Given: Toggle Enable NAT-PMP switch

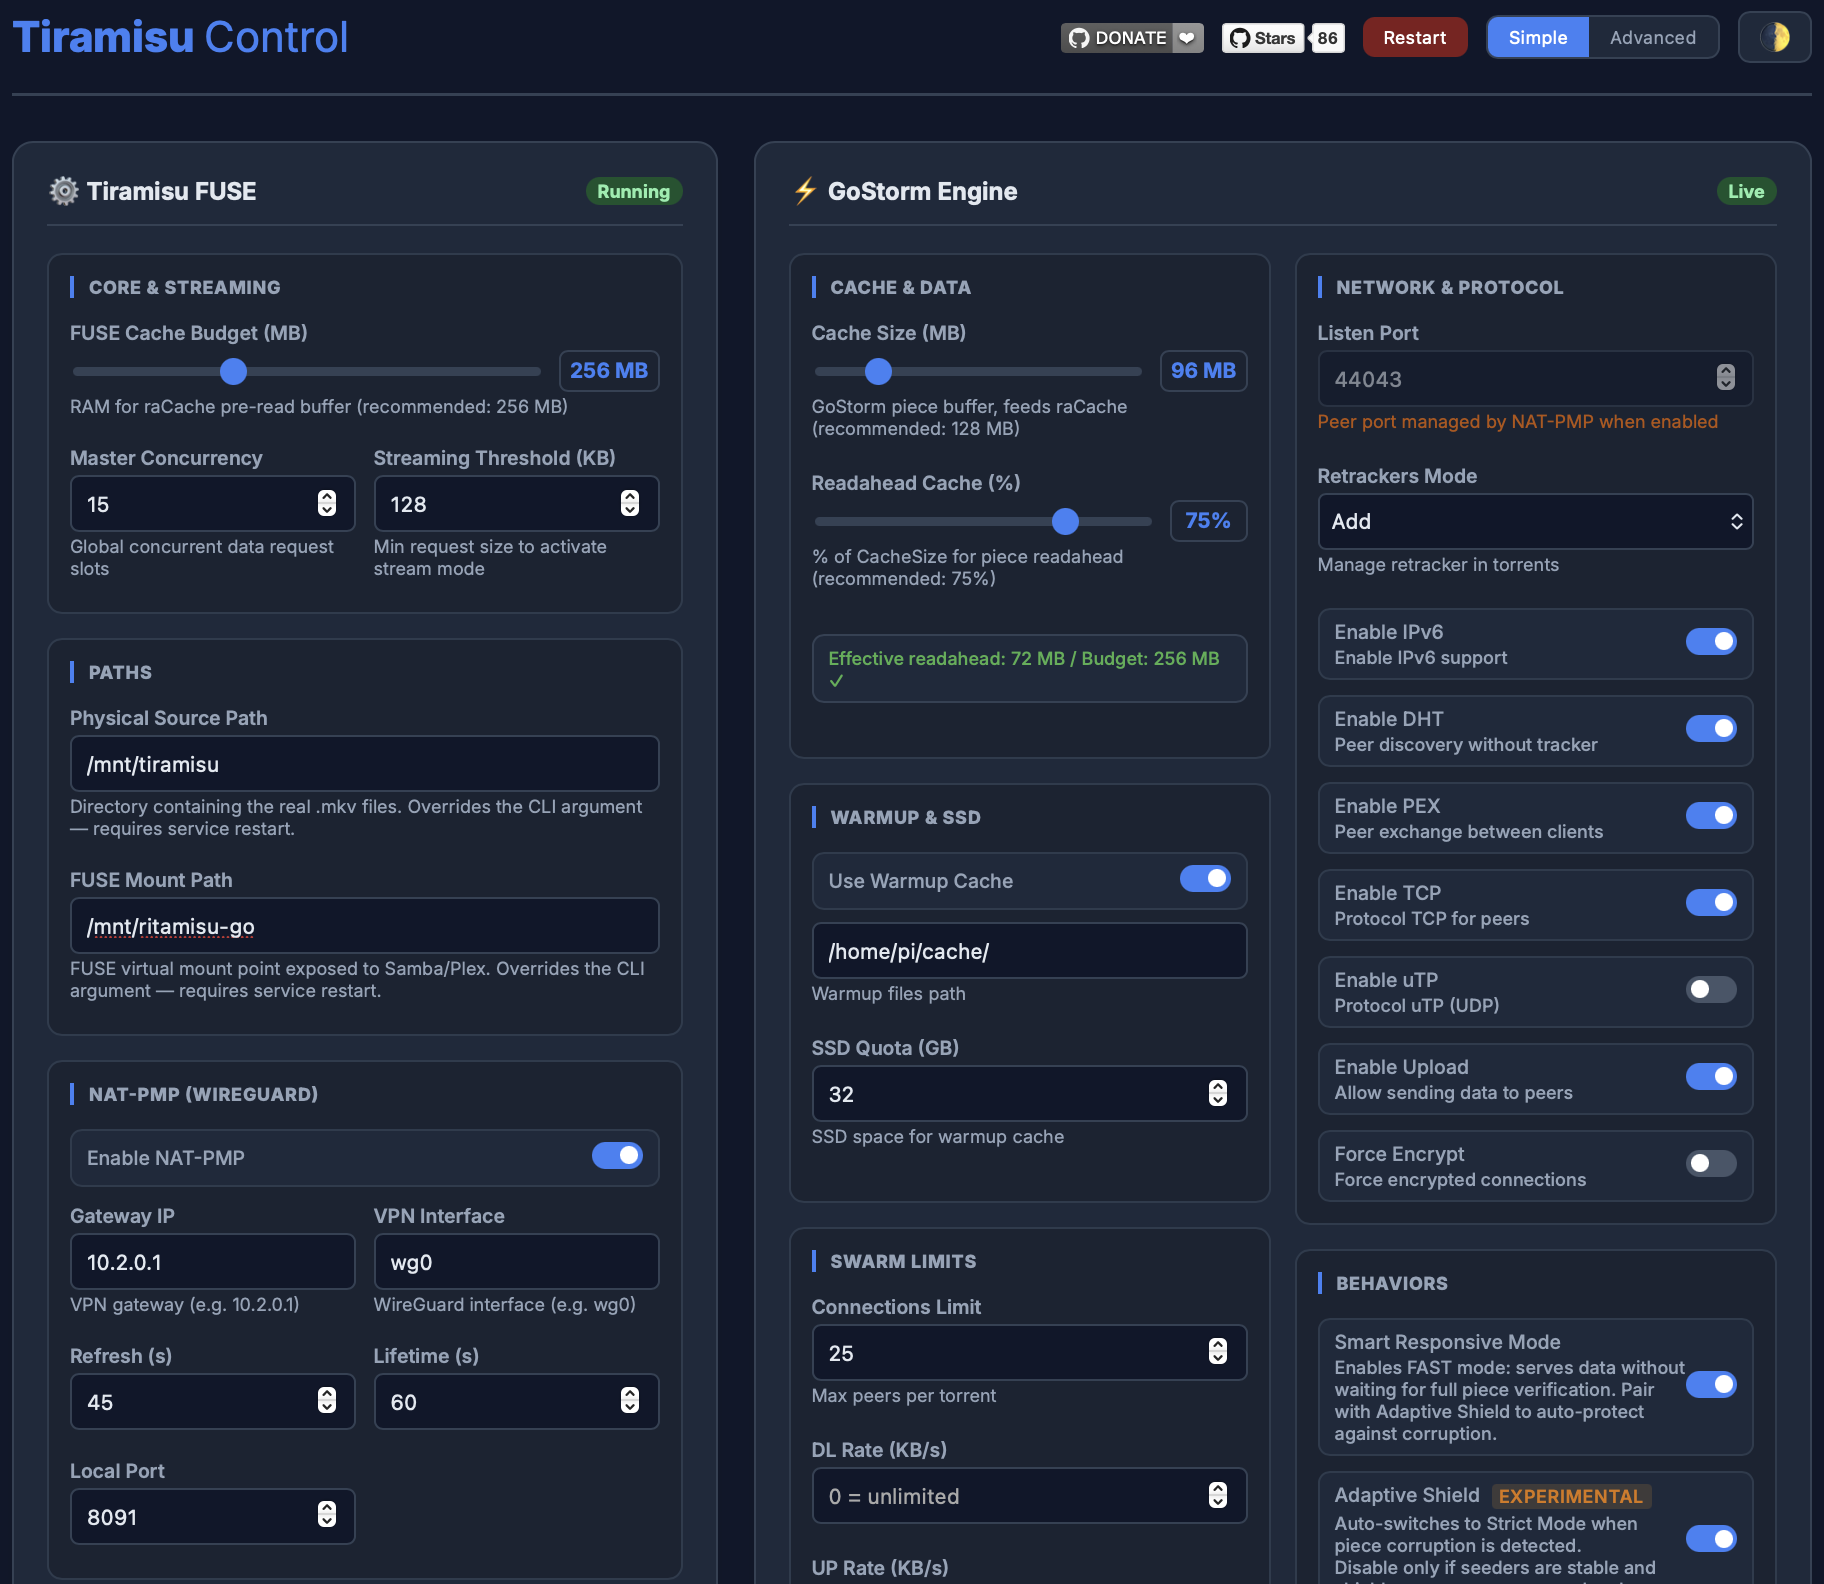Looking at the screenshot, I should (617, 1156).
